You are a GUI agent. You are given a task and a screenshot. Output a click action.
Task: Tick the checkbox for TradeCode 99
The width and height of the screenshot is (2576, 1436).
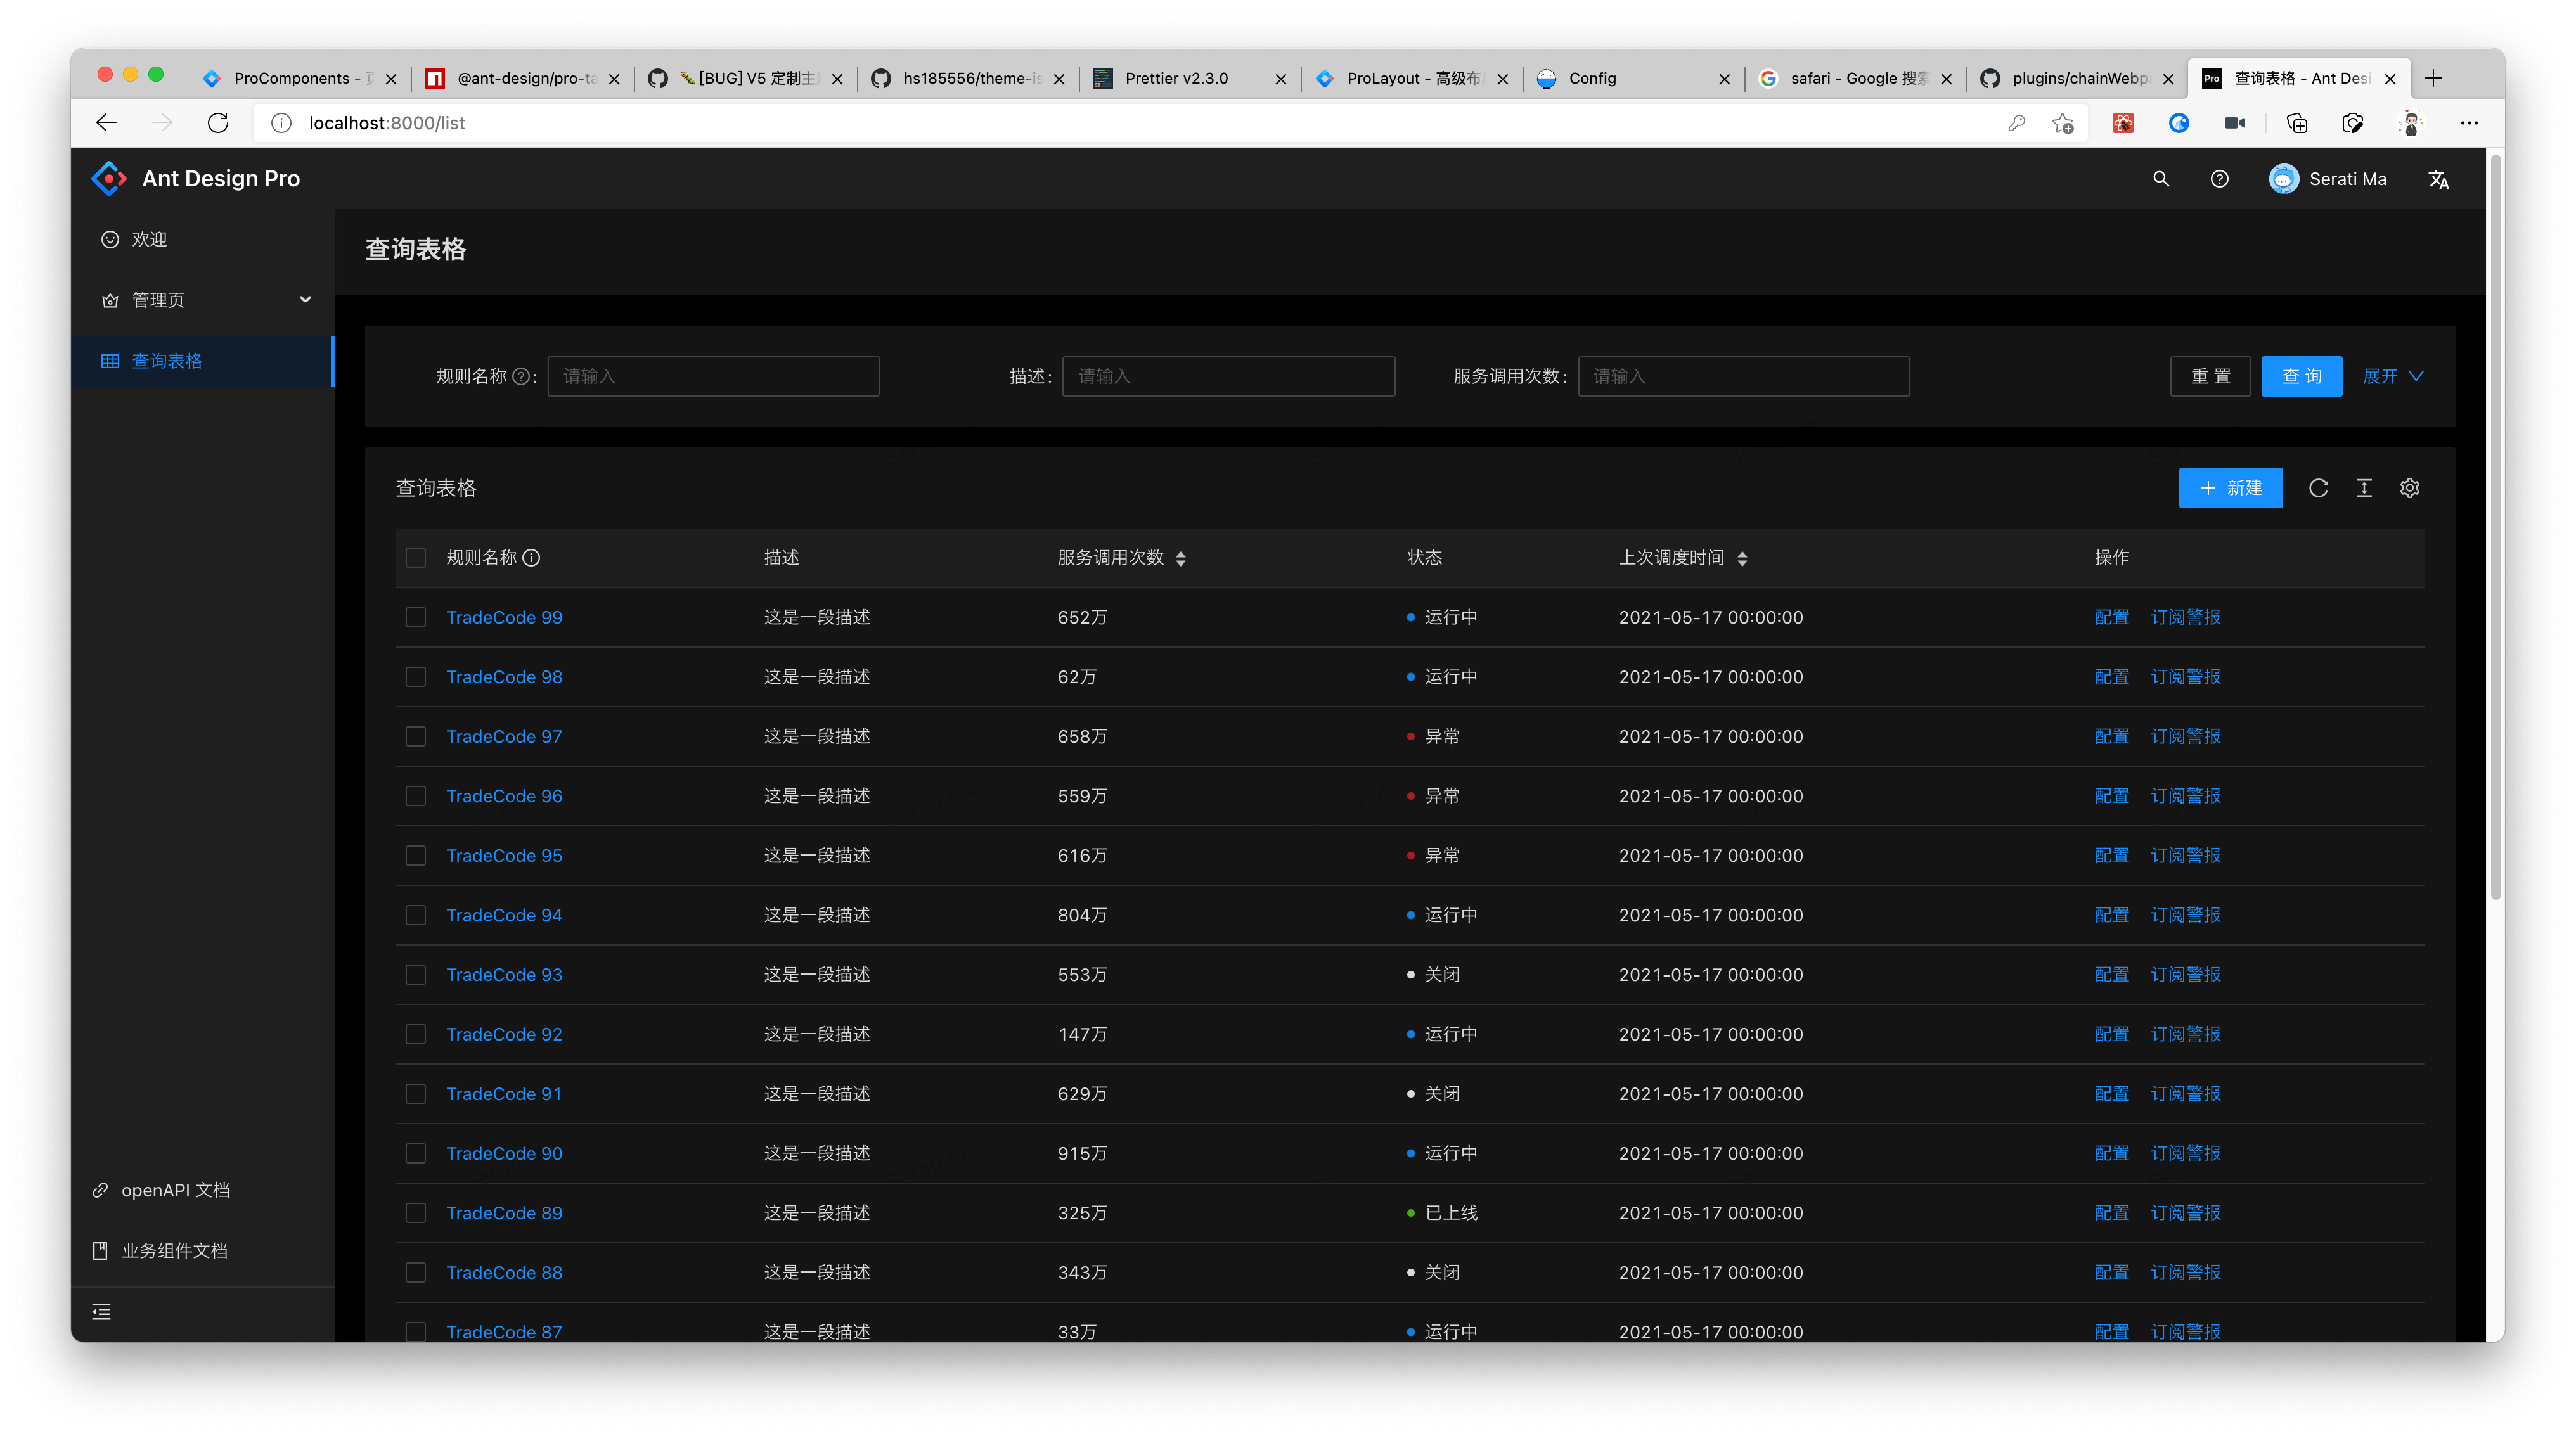click(416, 617)
